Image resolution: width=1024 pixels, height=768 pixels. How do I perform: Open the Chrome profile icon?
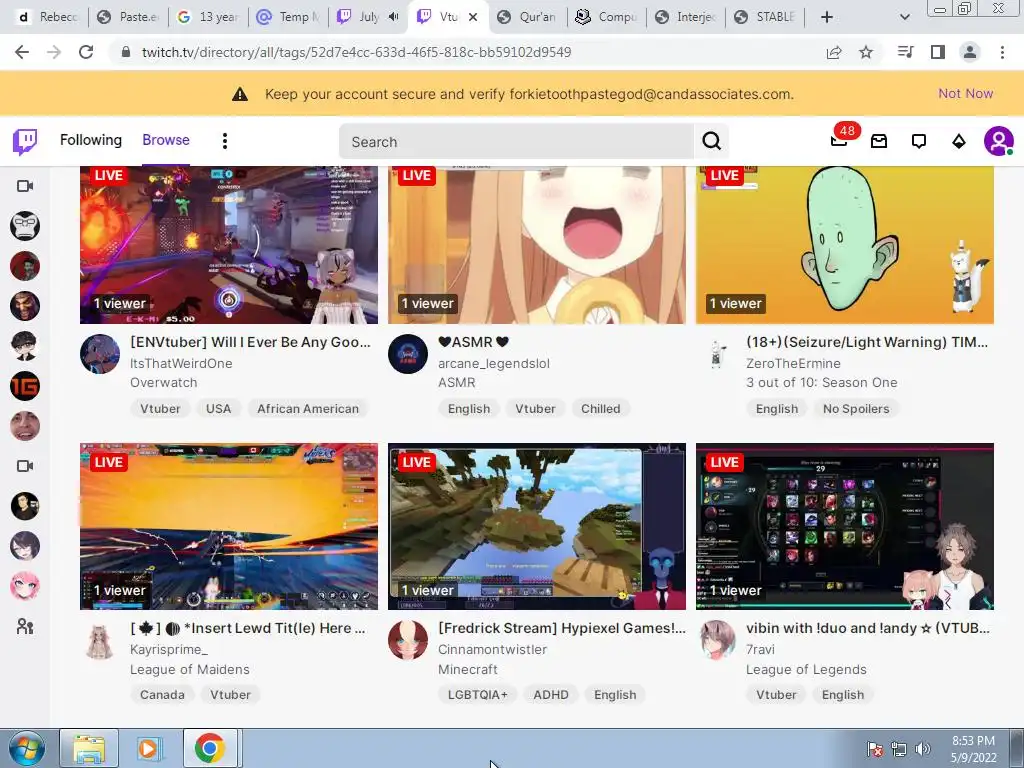970,52
